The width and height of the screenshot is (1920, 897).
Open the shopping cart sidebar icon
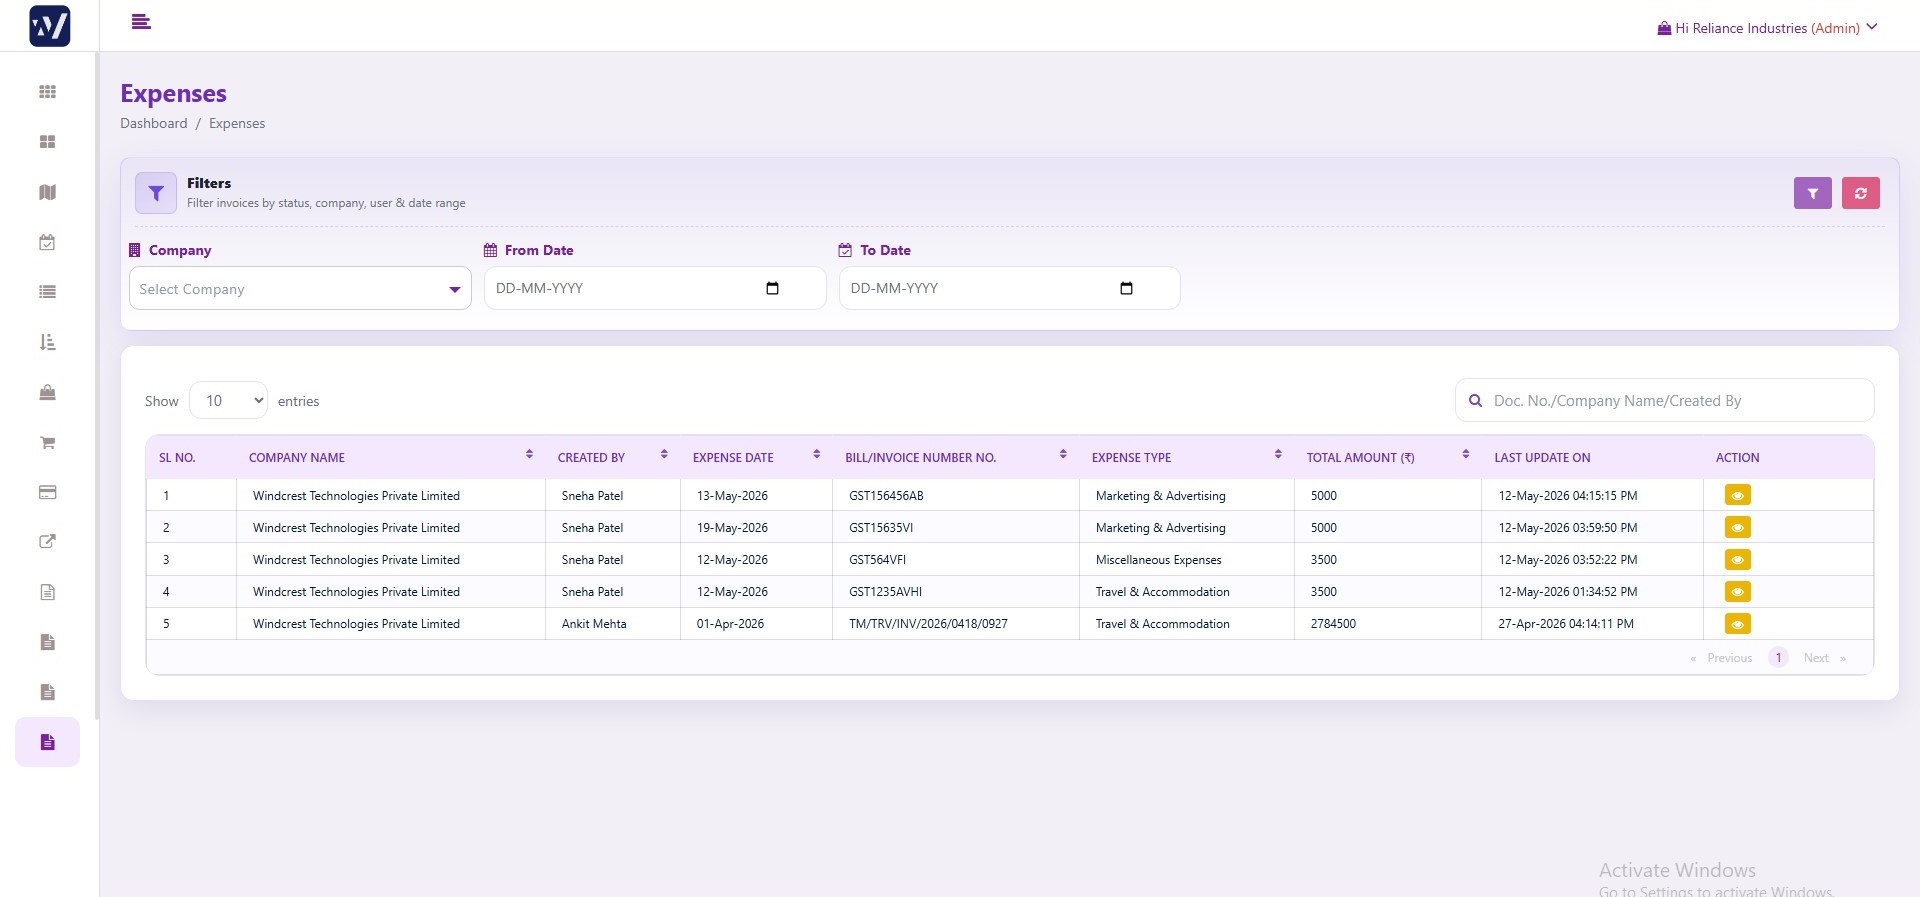pyautogui.click(x=47, y=442)
